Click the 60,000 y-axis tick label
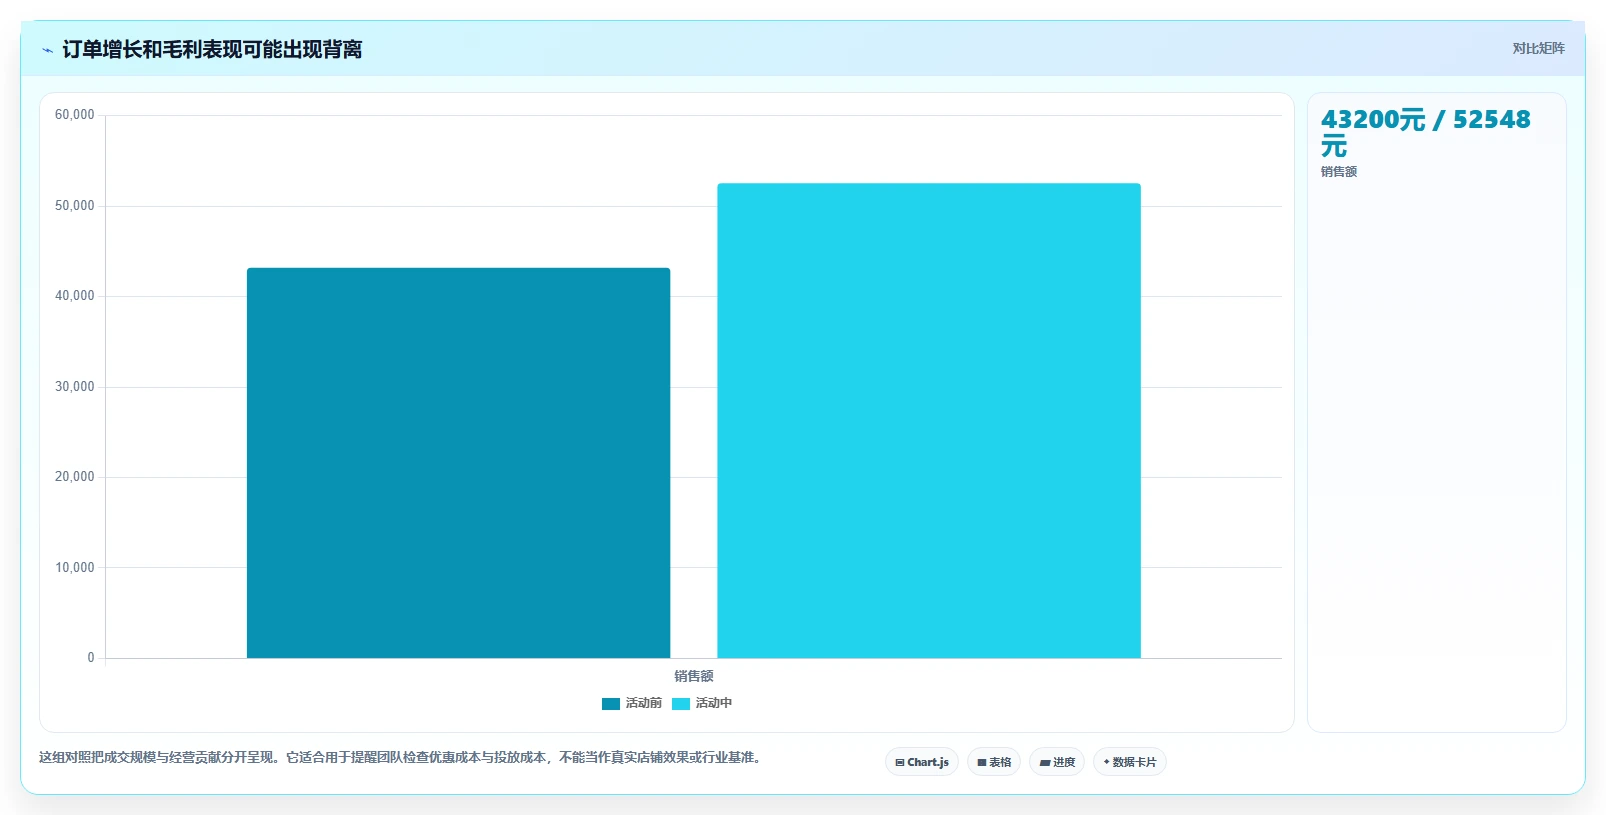The height and width of the screenshot is (815, 1606). point(75,115)
